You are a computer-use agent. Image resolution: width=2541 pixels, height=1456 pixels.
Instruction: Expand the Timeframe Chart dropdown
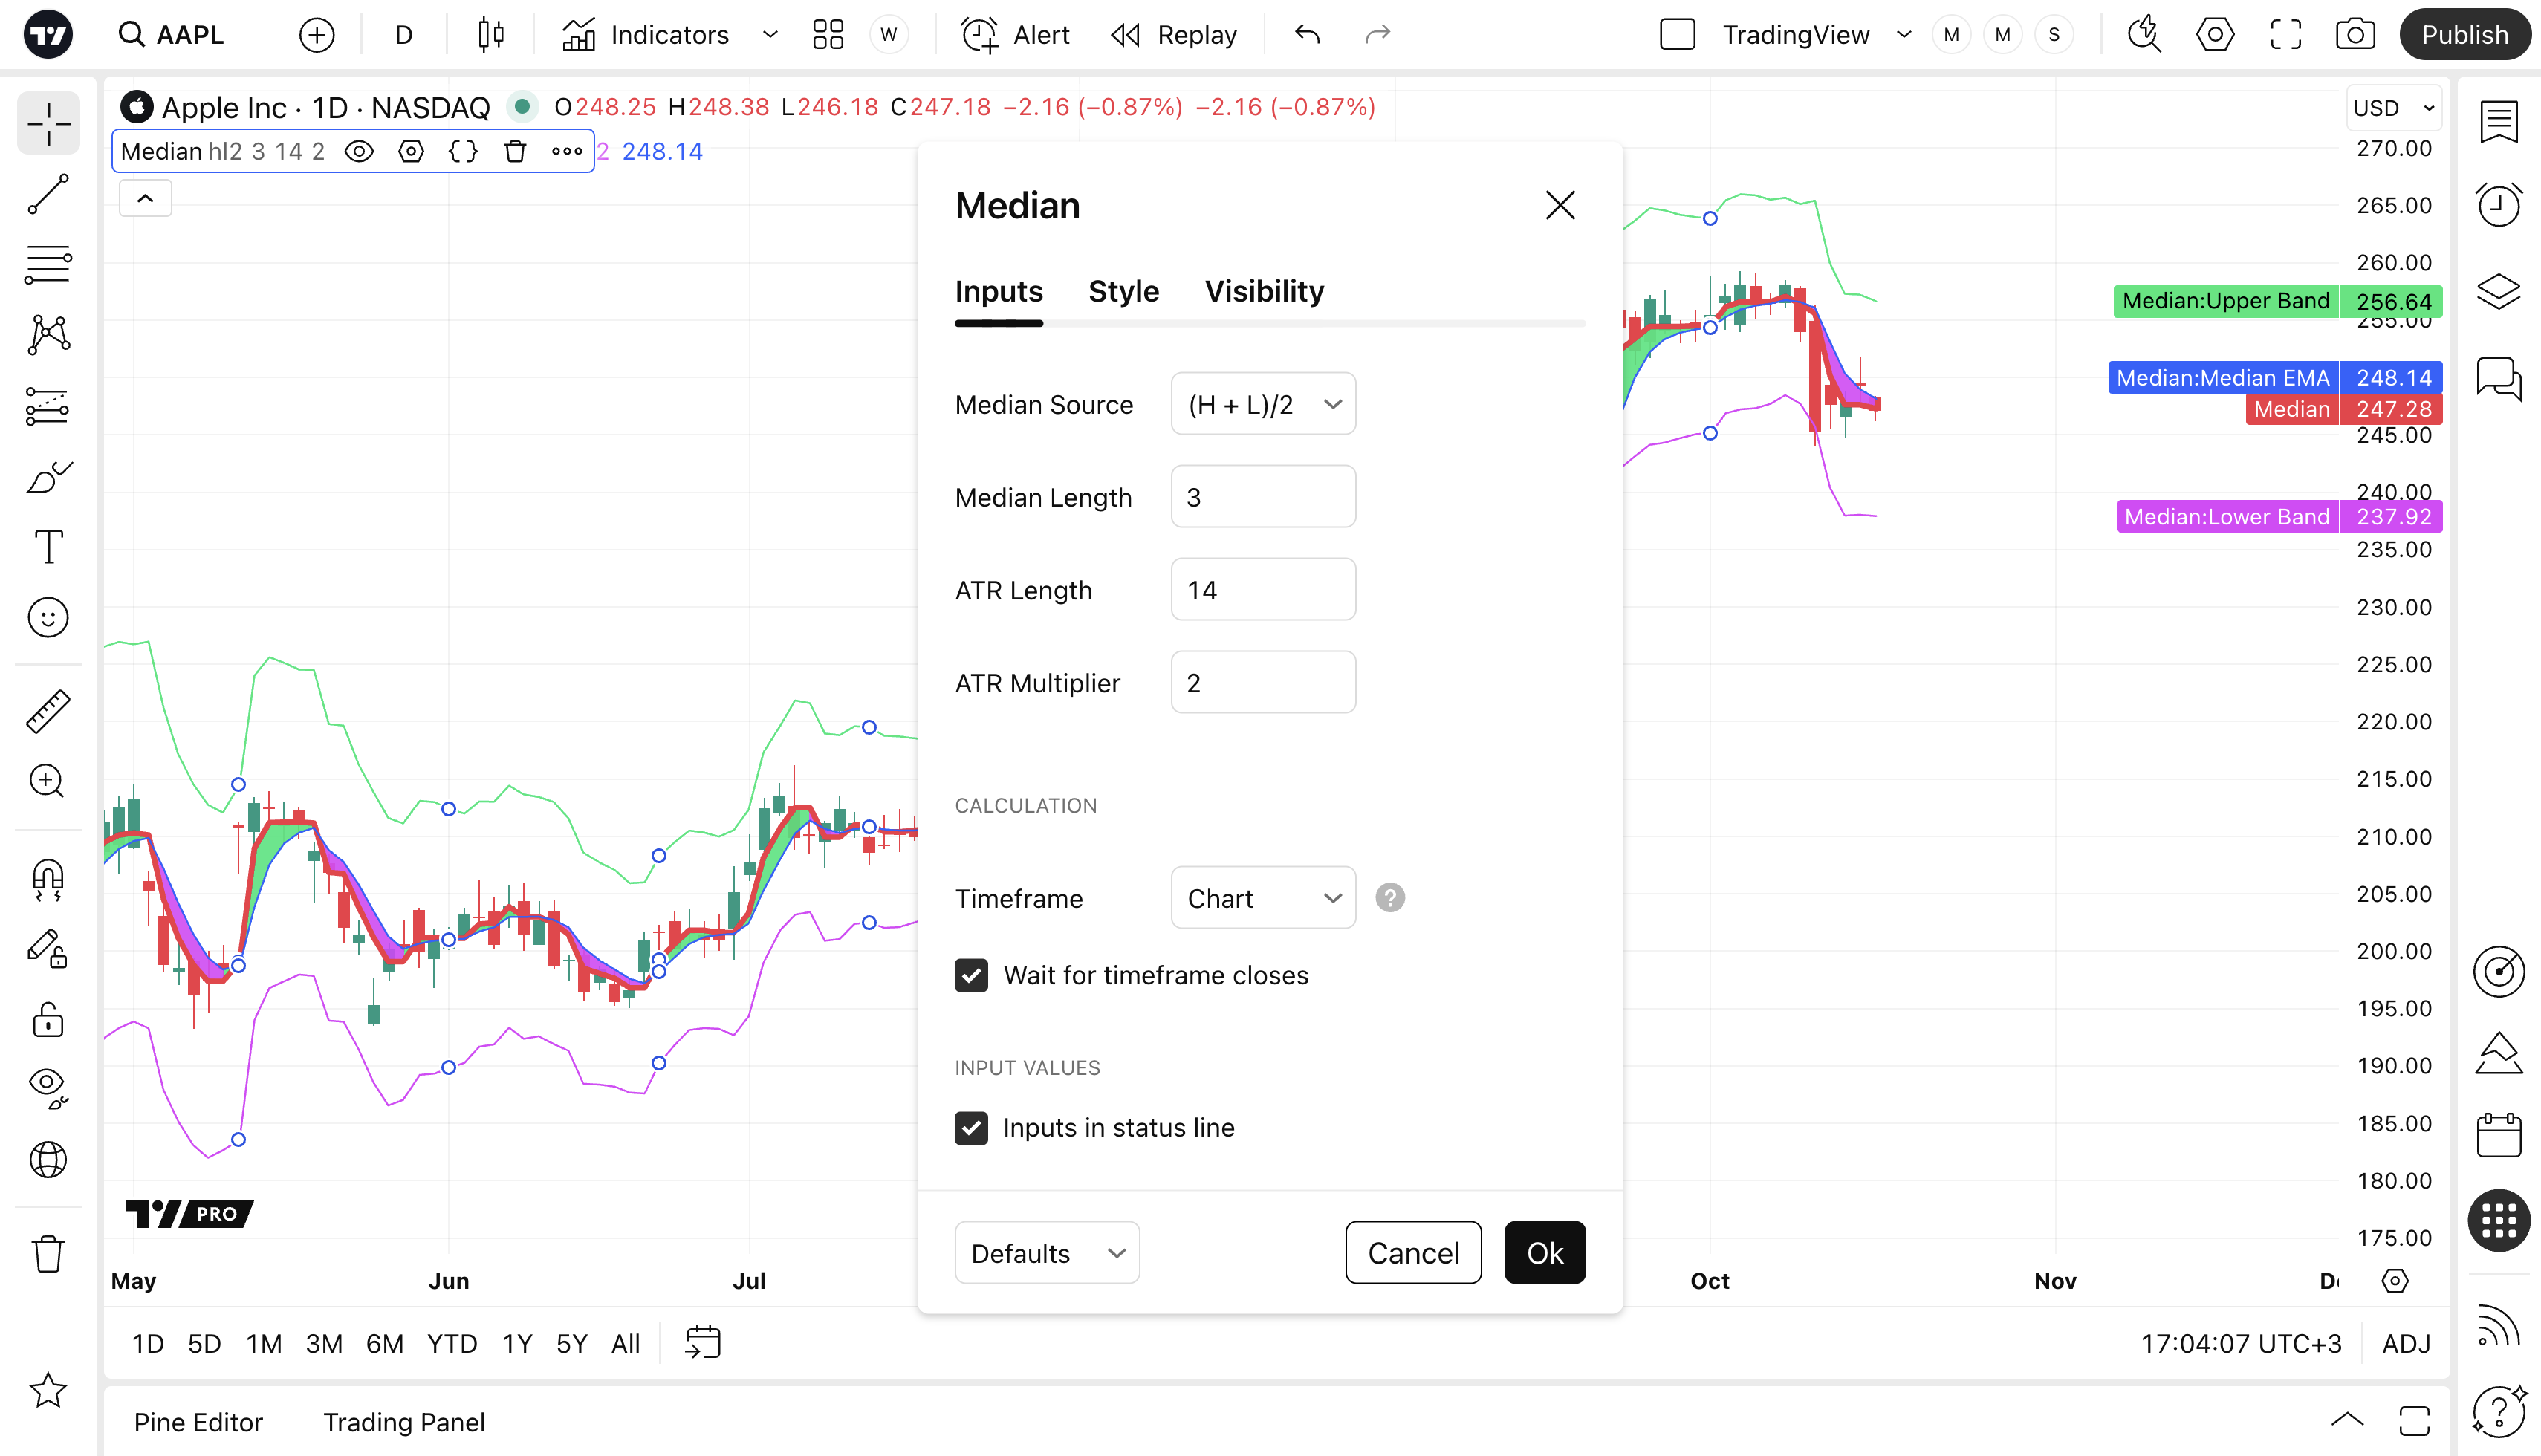[x=1263, y=898]
